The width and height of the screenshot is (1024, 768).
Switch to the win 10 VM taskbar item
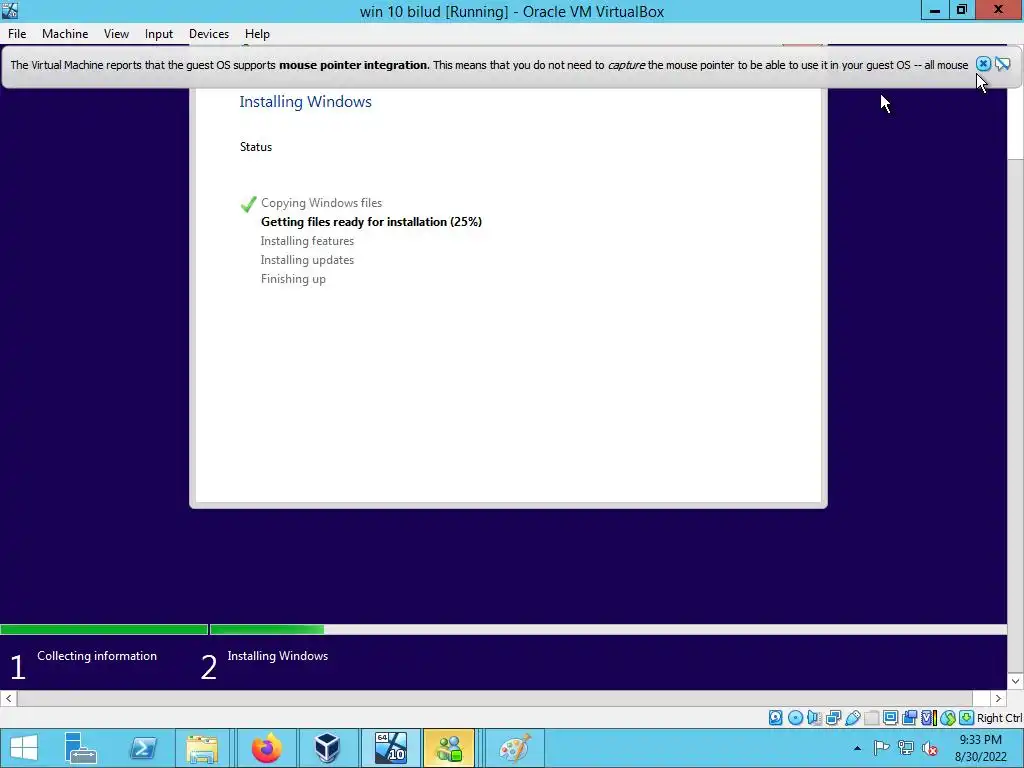pyautogui.click(x=391, y=748)
